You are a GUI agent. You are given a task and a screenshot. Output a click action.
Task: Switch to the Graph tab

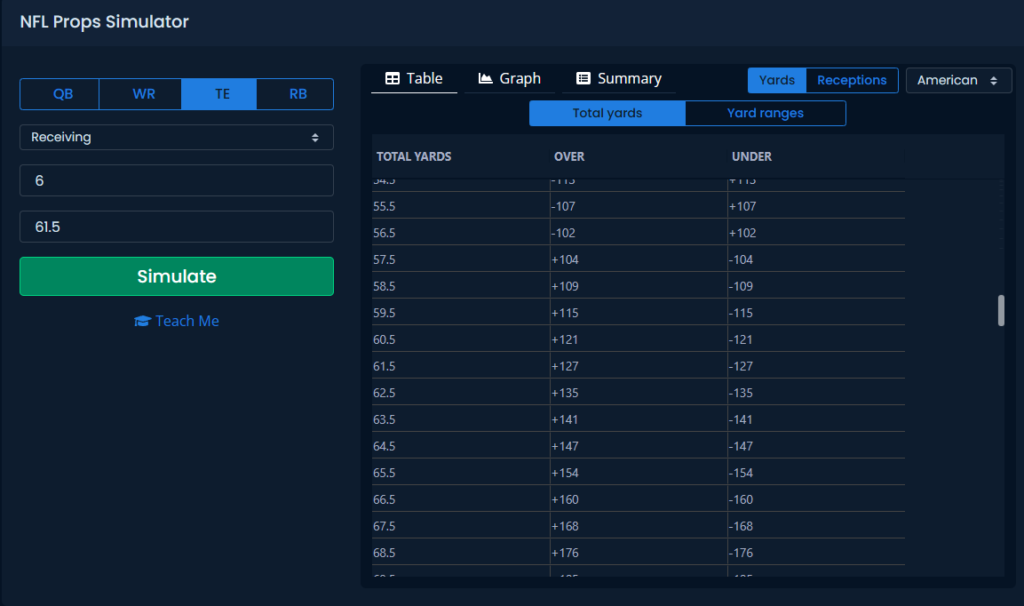point(509,78)
